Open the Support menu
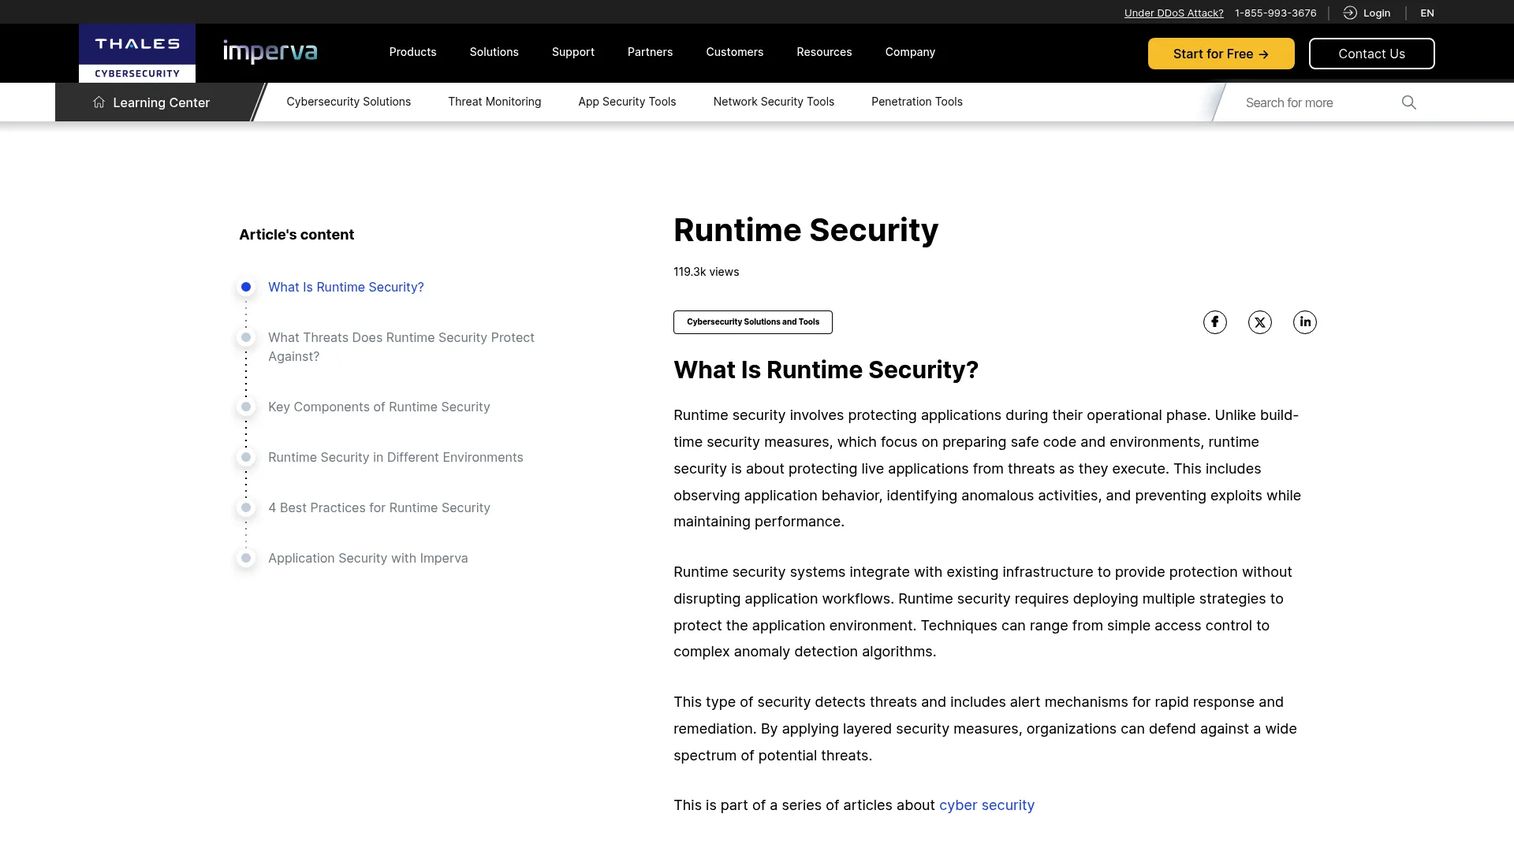The height and width of the screenshot is (851, 1514). click(573, 52)
